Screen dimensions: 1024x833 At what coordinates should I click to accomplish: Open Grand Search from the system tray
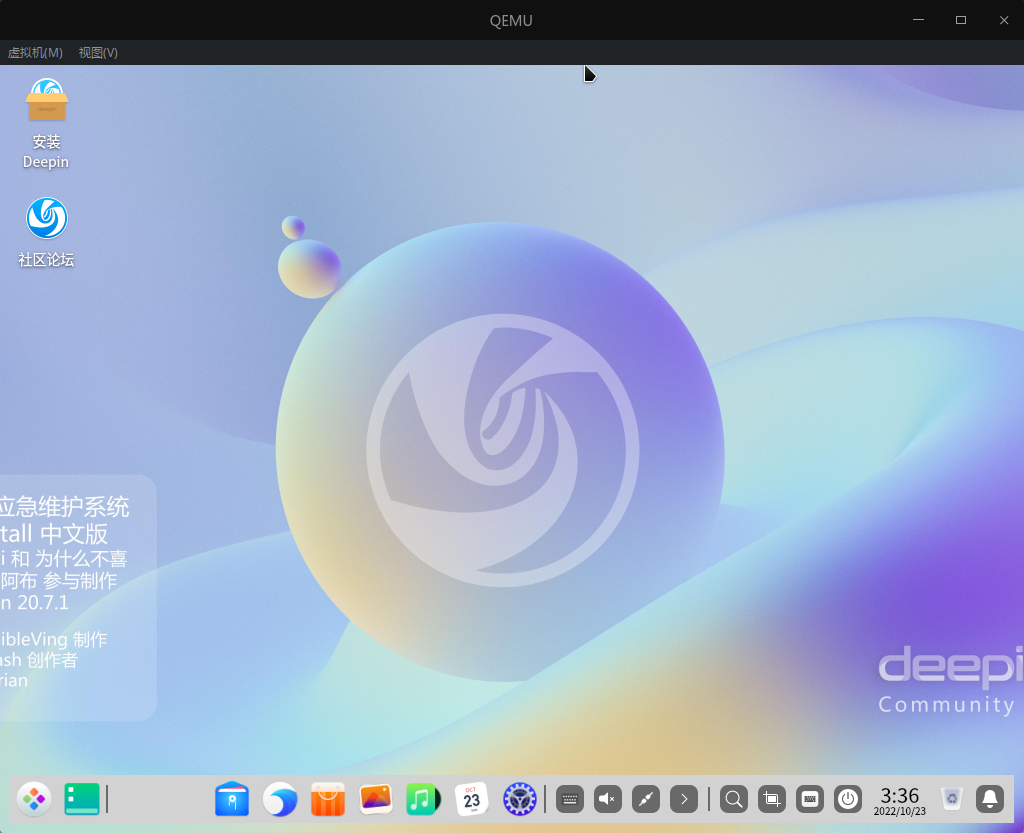[x=733, y=799]
